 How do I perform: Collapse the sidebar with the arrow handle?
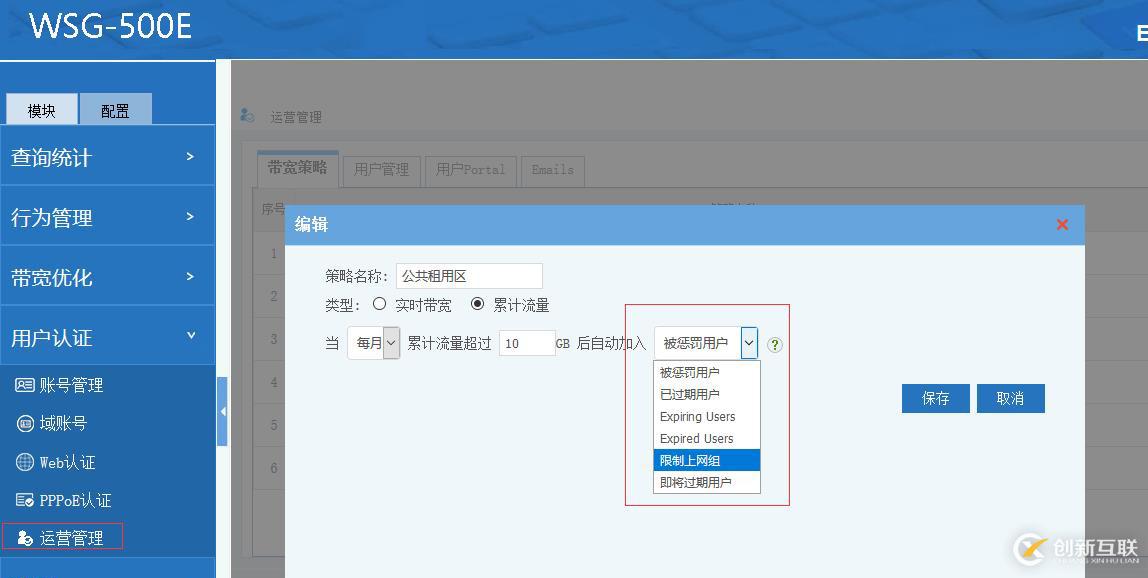222,412
